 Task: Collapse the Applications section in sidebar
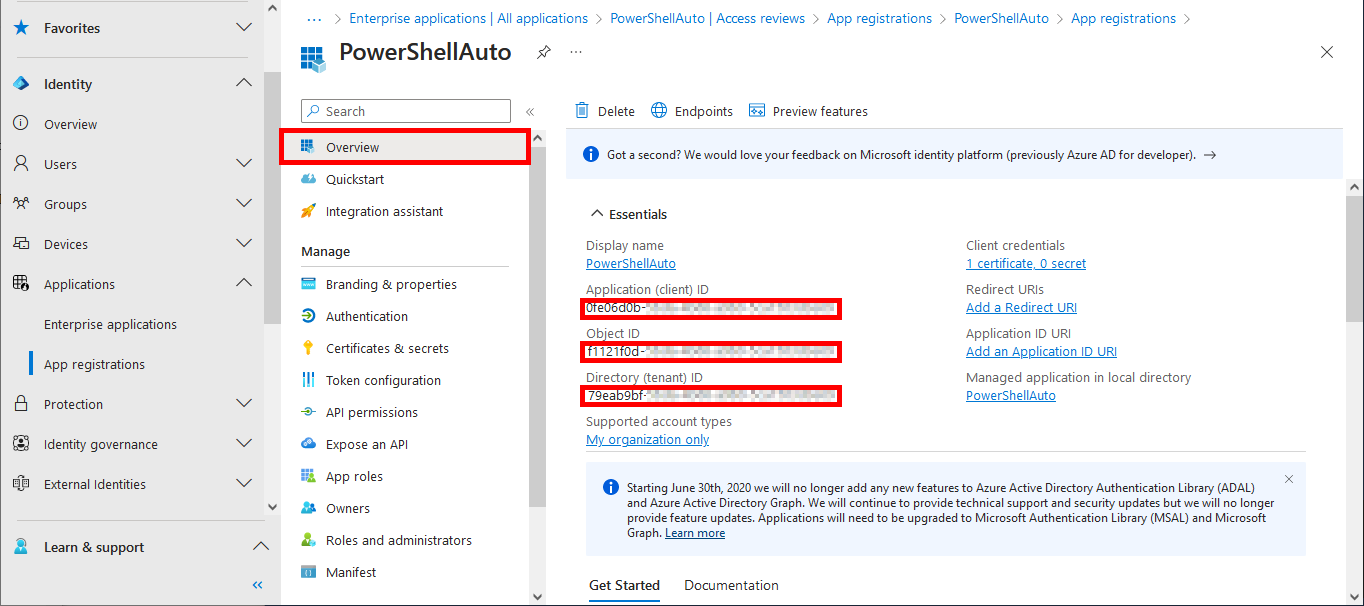pyautogui.click(x=243, y=283)
